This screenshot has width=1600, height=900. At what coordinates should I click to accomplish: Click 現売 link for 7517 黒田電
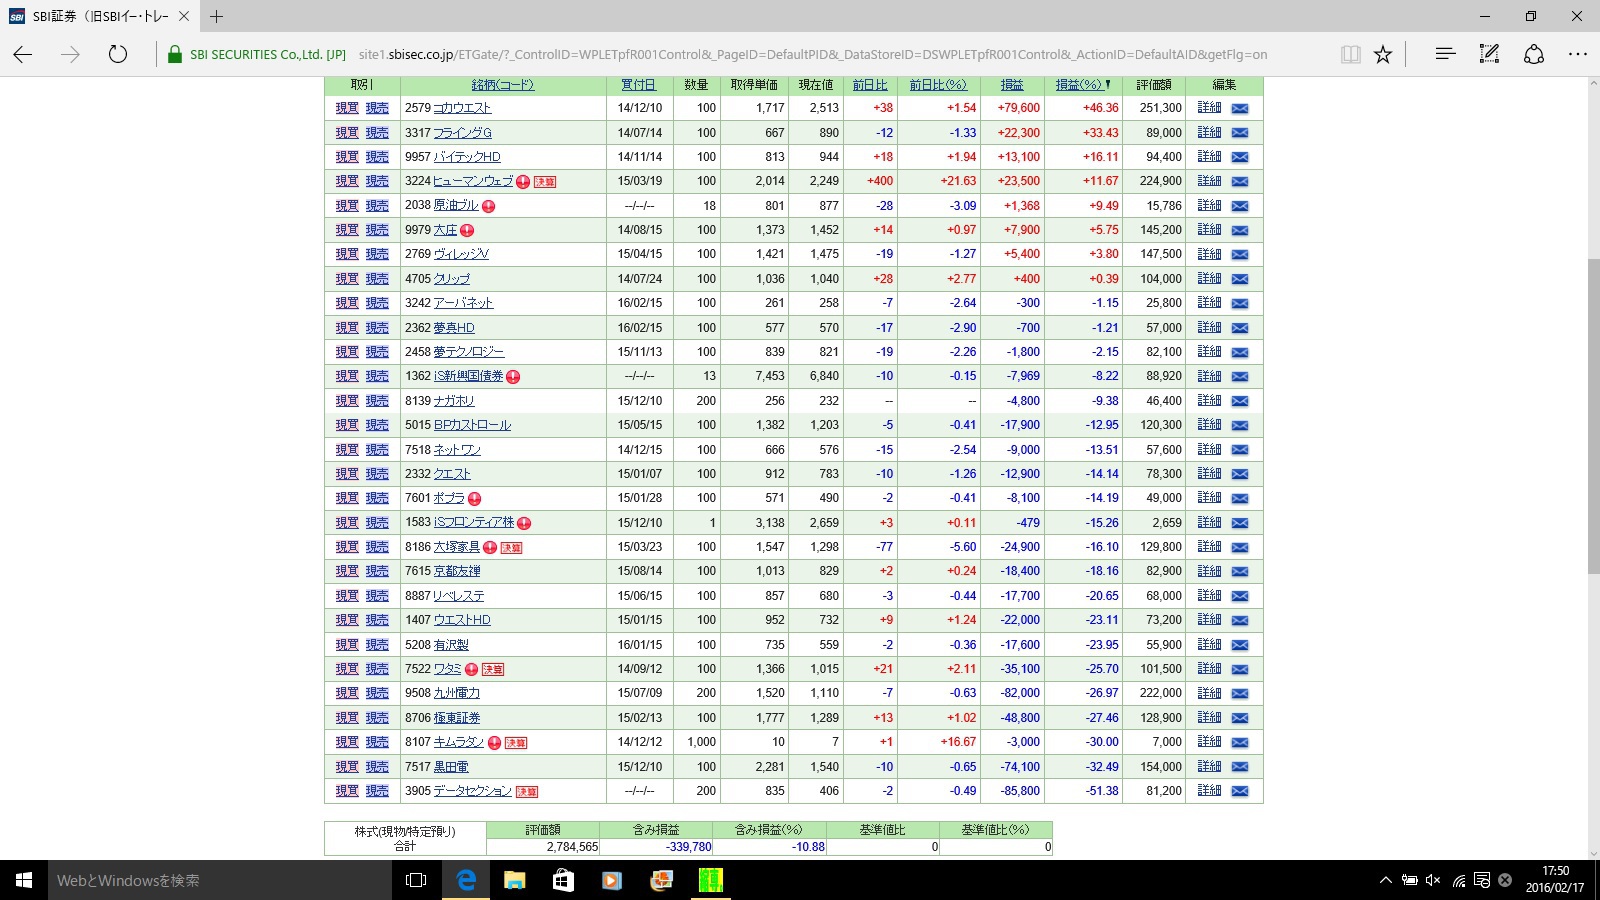pyautogui.click(x=377, y=767)
